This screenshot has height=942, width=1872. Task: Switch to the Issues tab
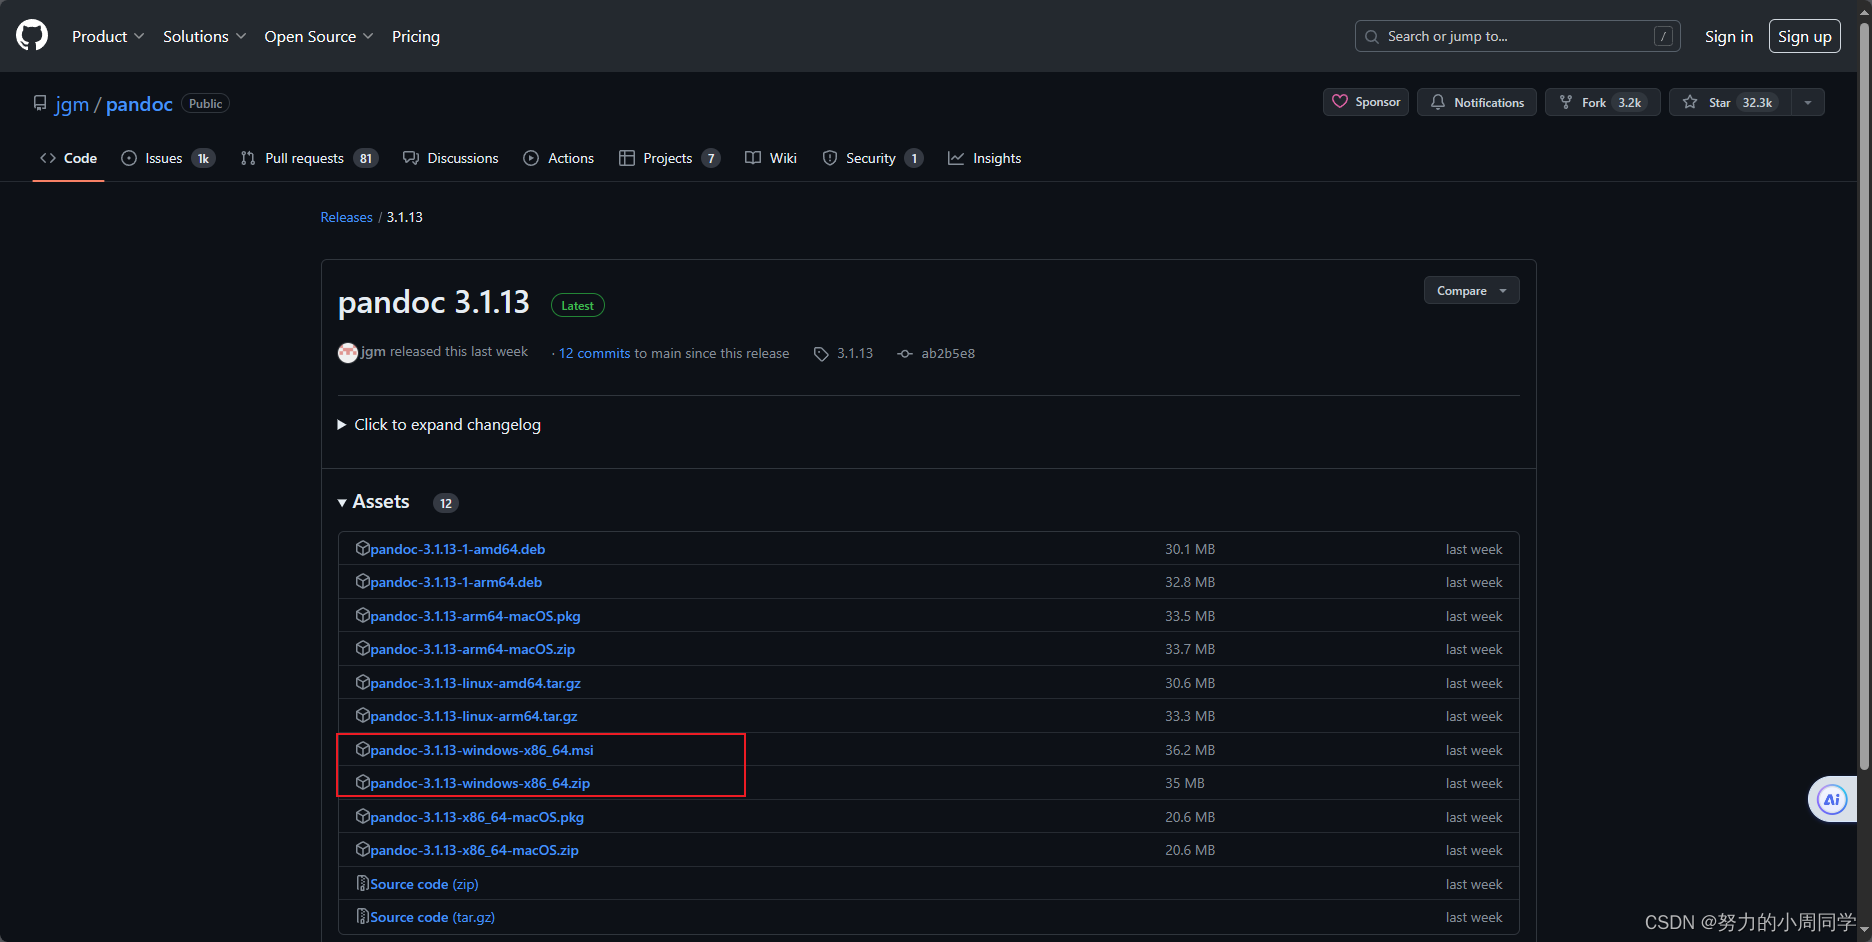click(168, 158)
